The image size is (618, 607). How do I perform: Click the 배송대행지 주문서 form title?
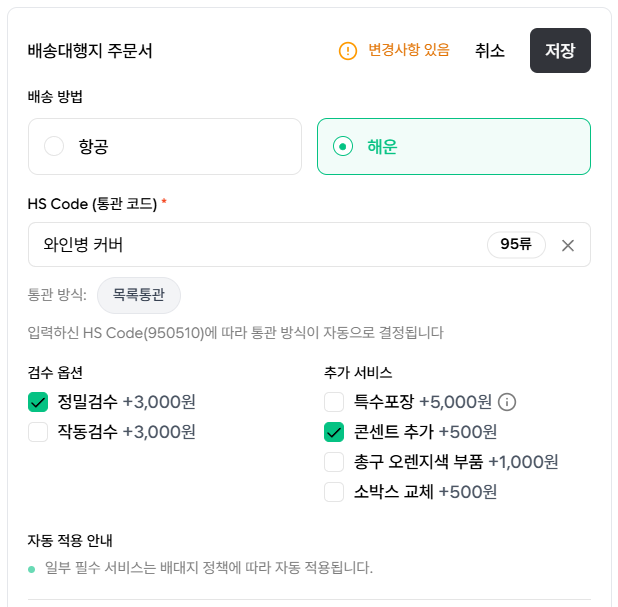[90, 50]
